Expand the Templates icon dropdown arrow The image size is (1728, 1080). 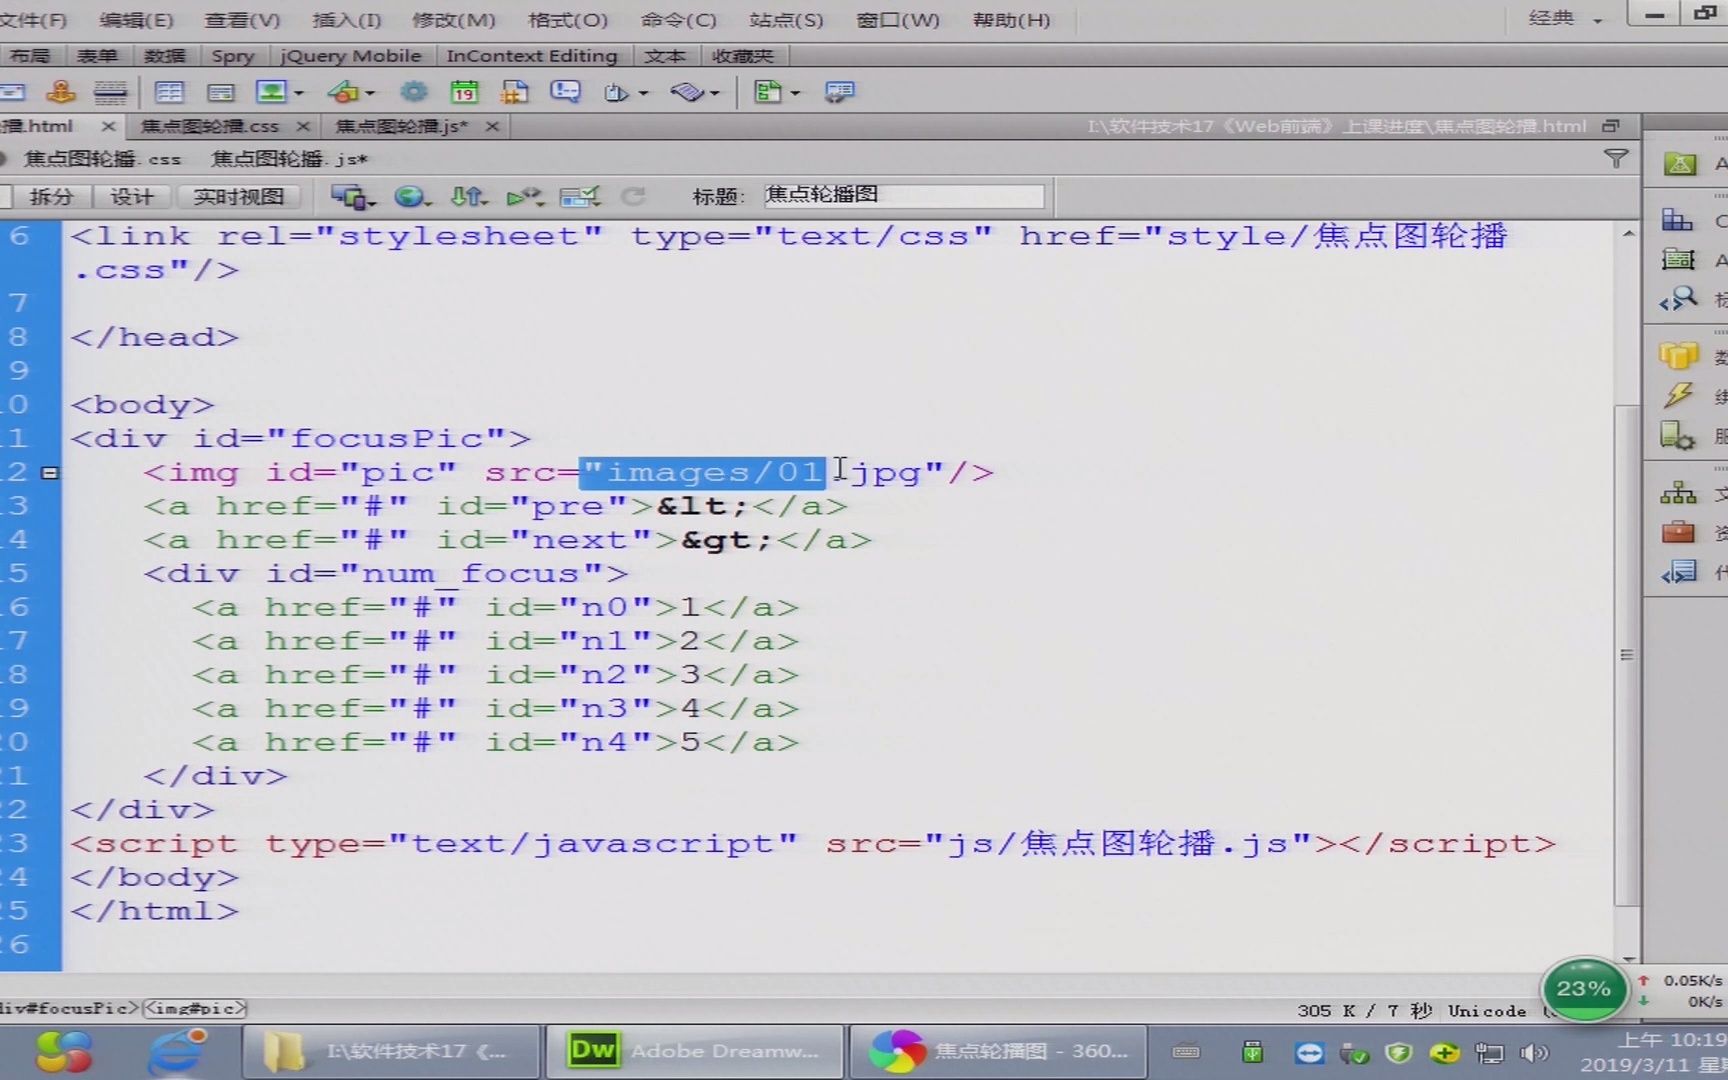796,93
